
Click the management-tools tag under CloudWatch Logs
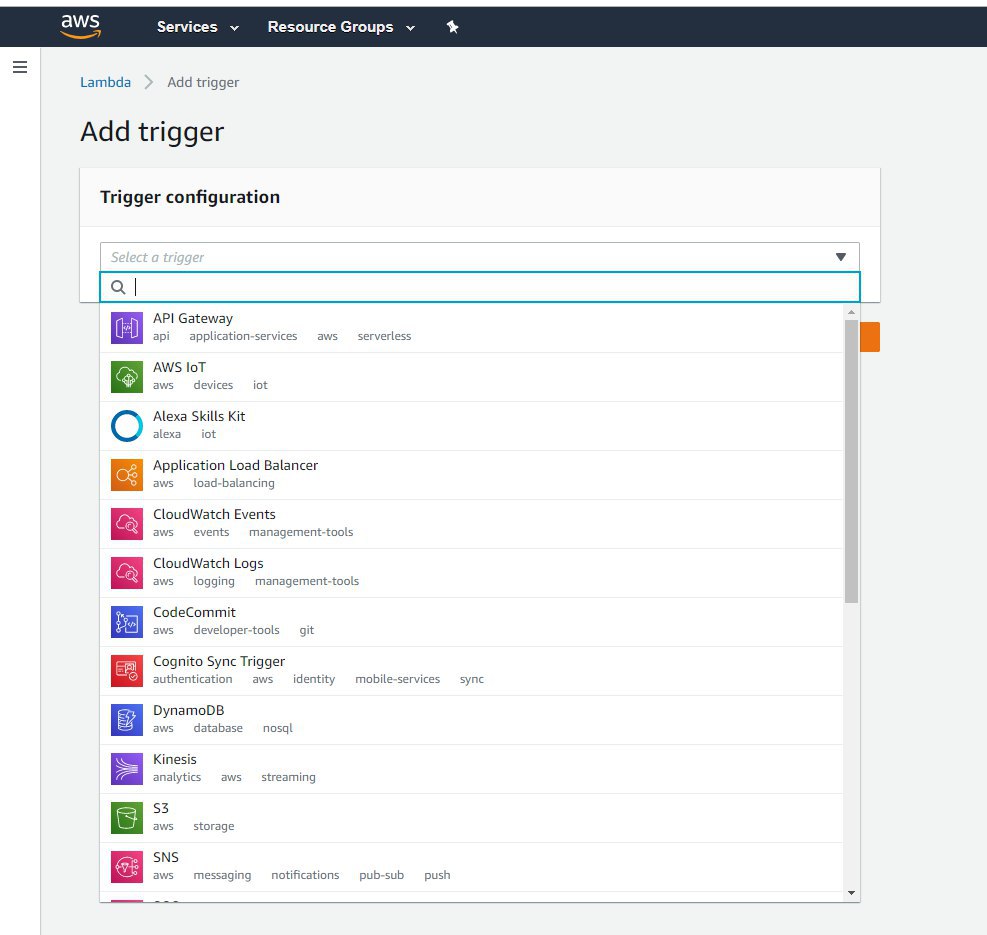[307, 581]
